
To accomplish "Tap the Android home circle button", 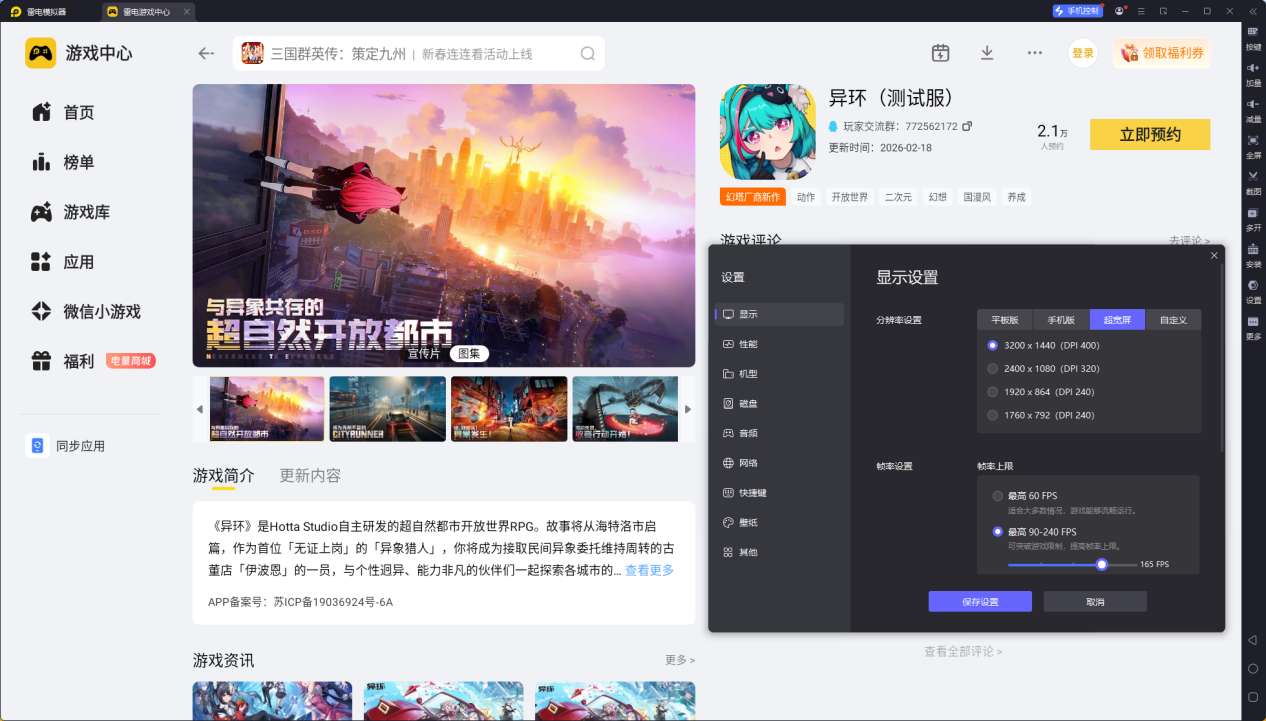I will pyautogui.click(x=1253, y=668).
